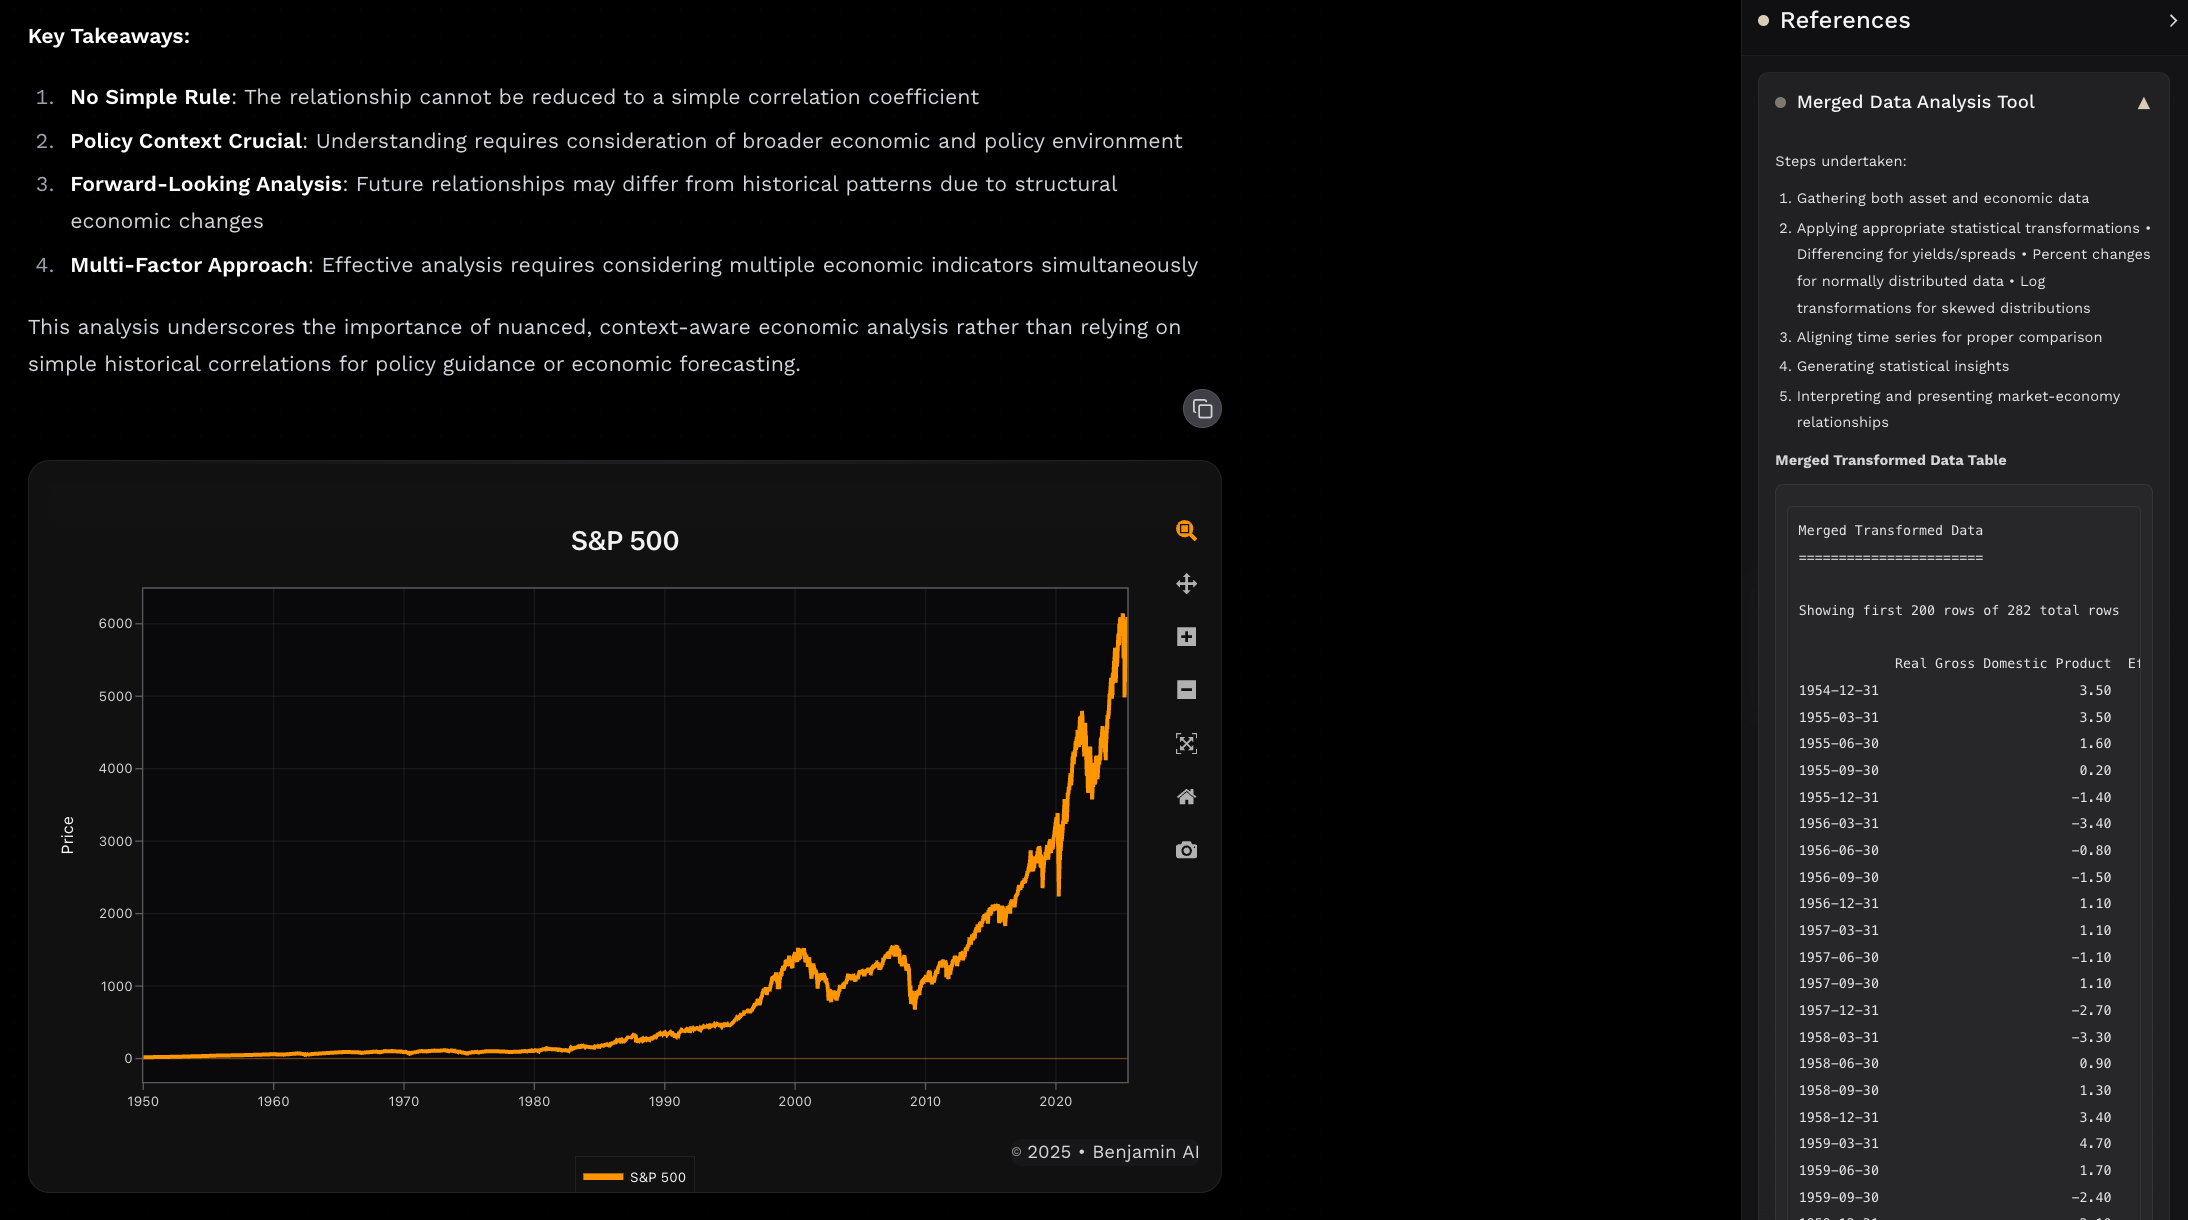Image resolution: width=2188 pixels, height=1220 pixels.
Task: Reset chart axes using the home icon
Action: click(x=1186, y=796)
